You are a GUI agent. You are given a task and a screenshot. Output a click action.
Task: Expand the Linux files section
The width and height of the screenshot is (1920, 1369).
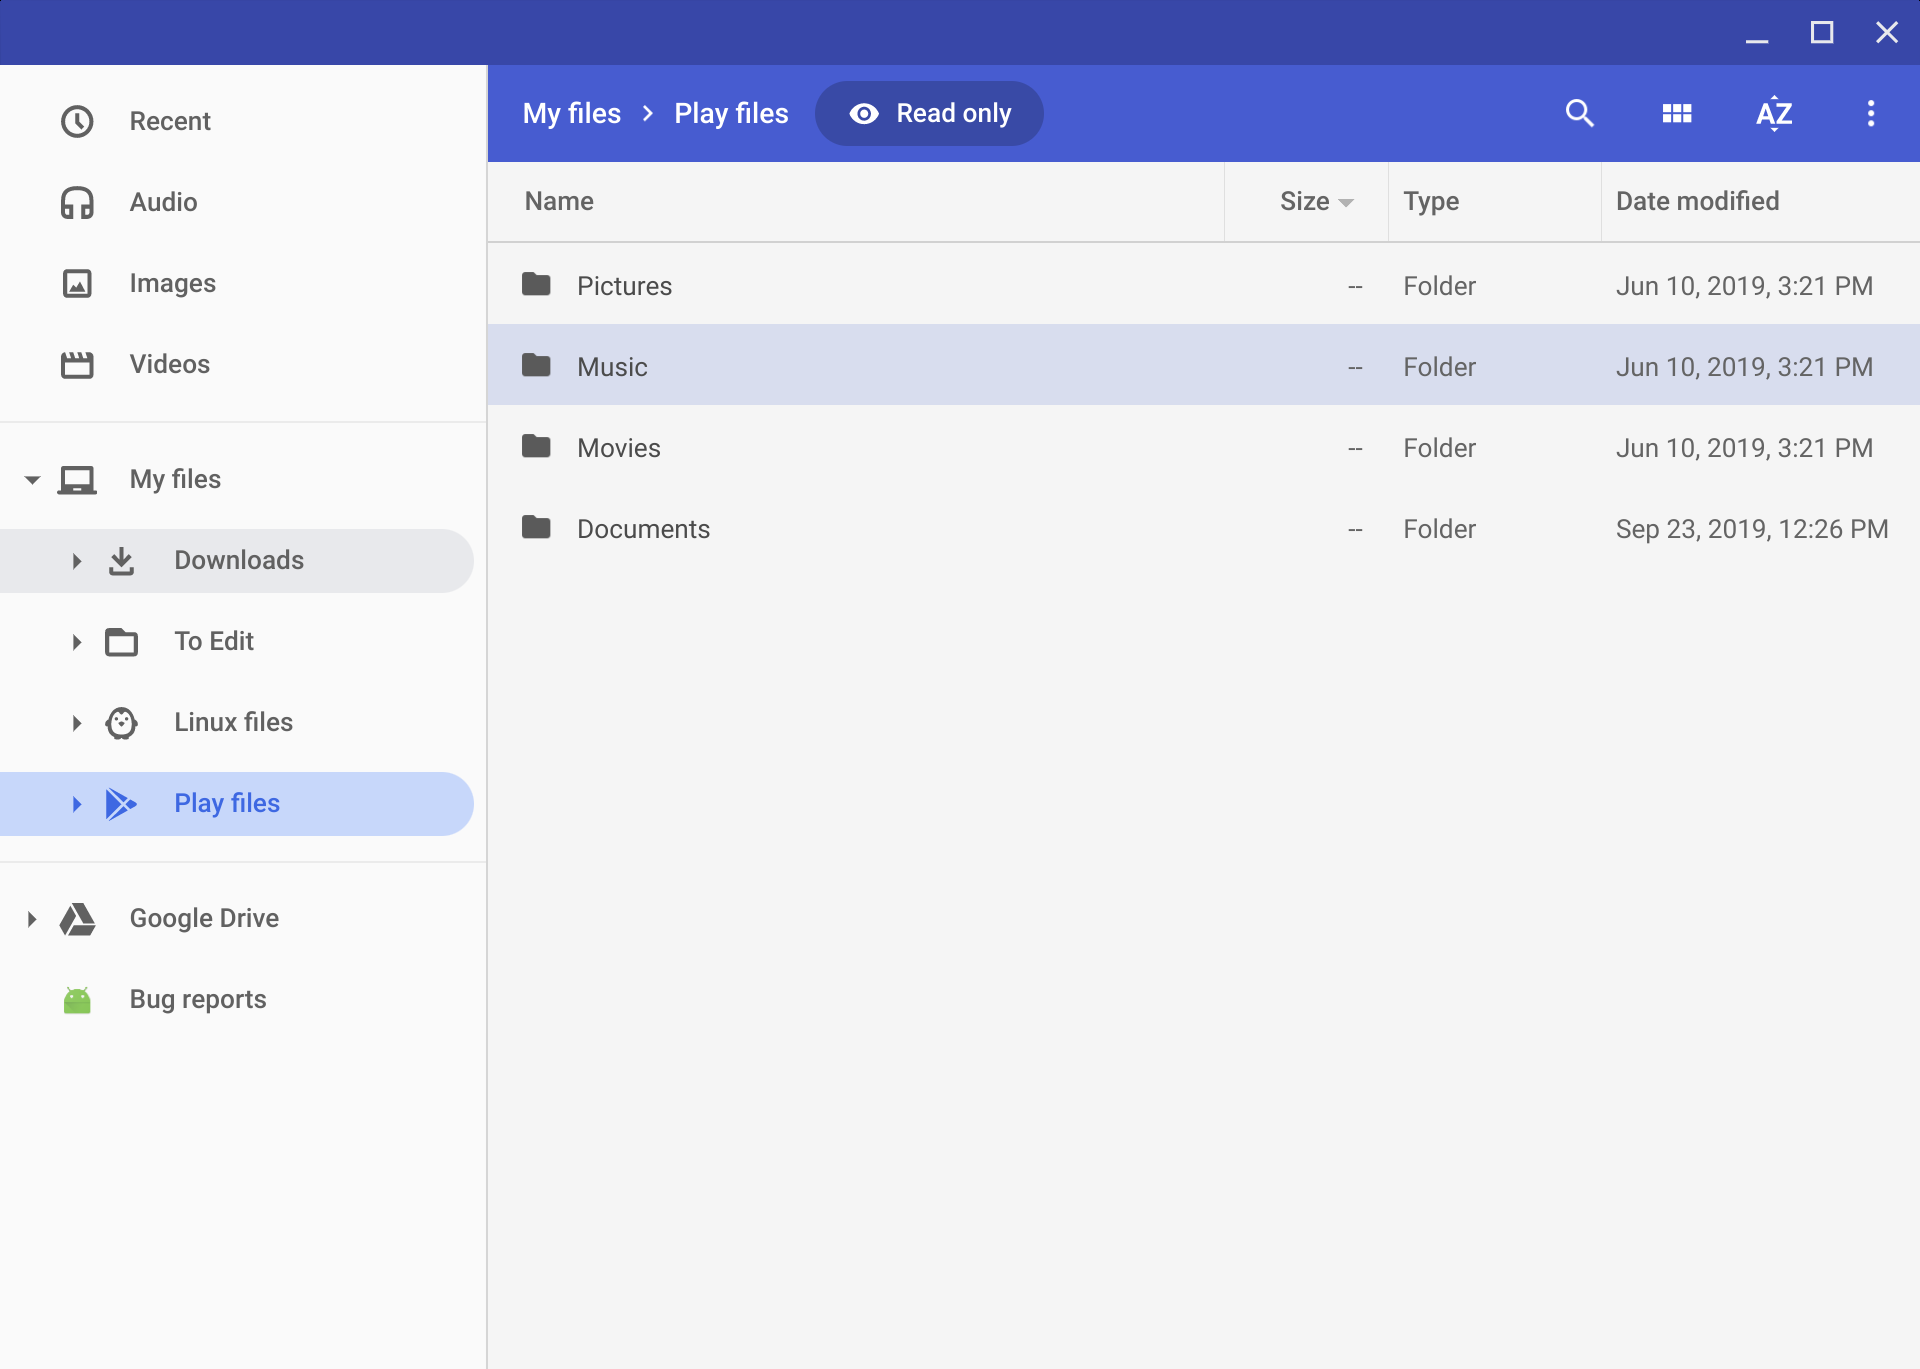click(74, 723)
